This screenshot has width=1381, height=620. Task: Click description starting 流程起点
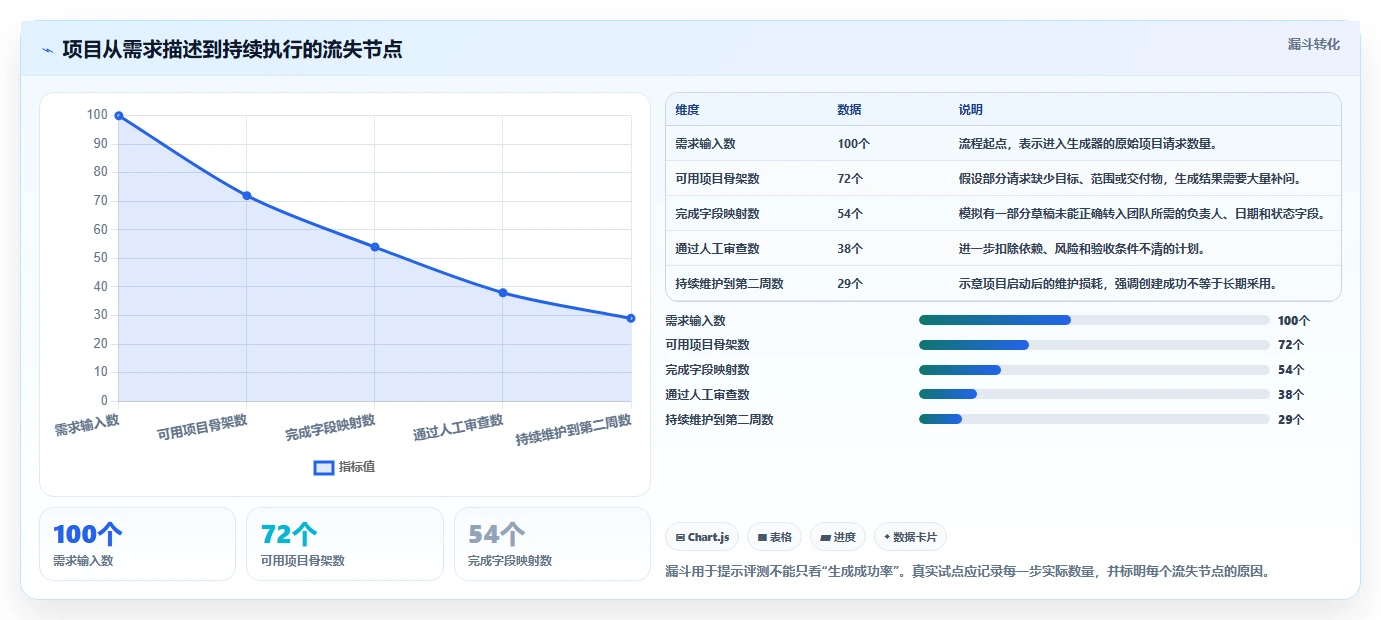(x=1087, y=144)
